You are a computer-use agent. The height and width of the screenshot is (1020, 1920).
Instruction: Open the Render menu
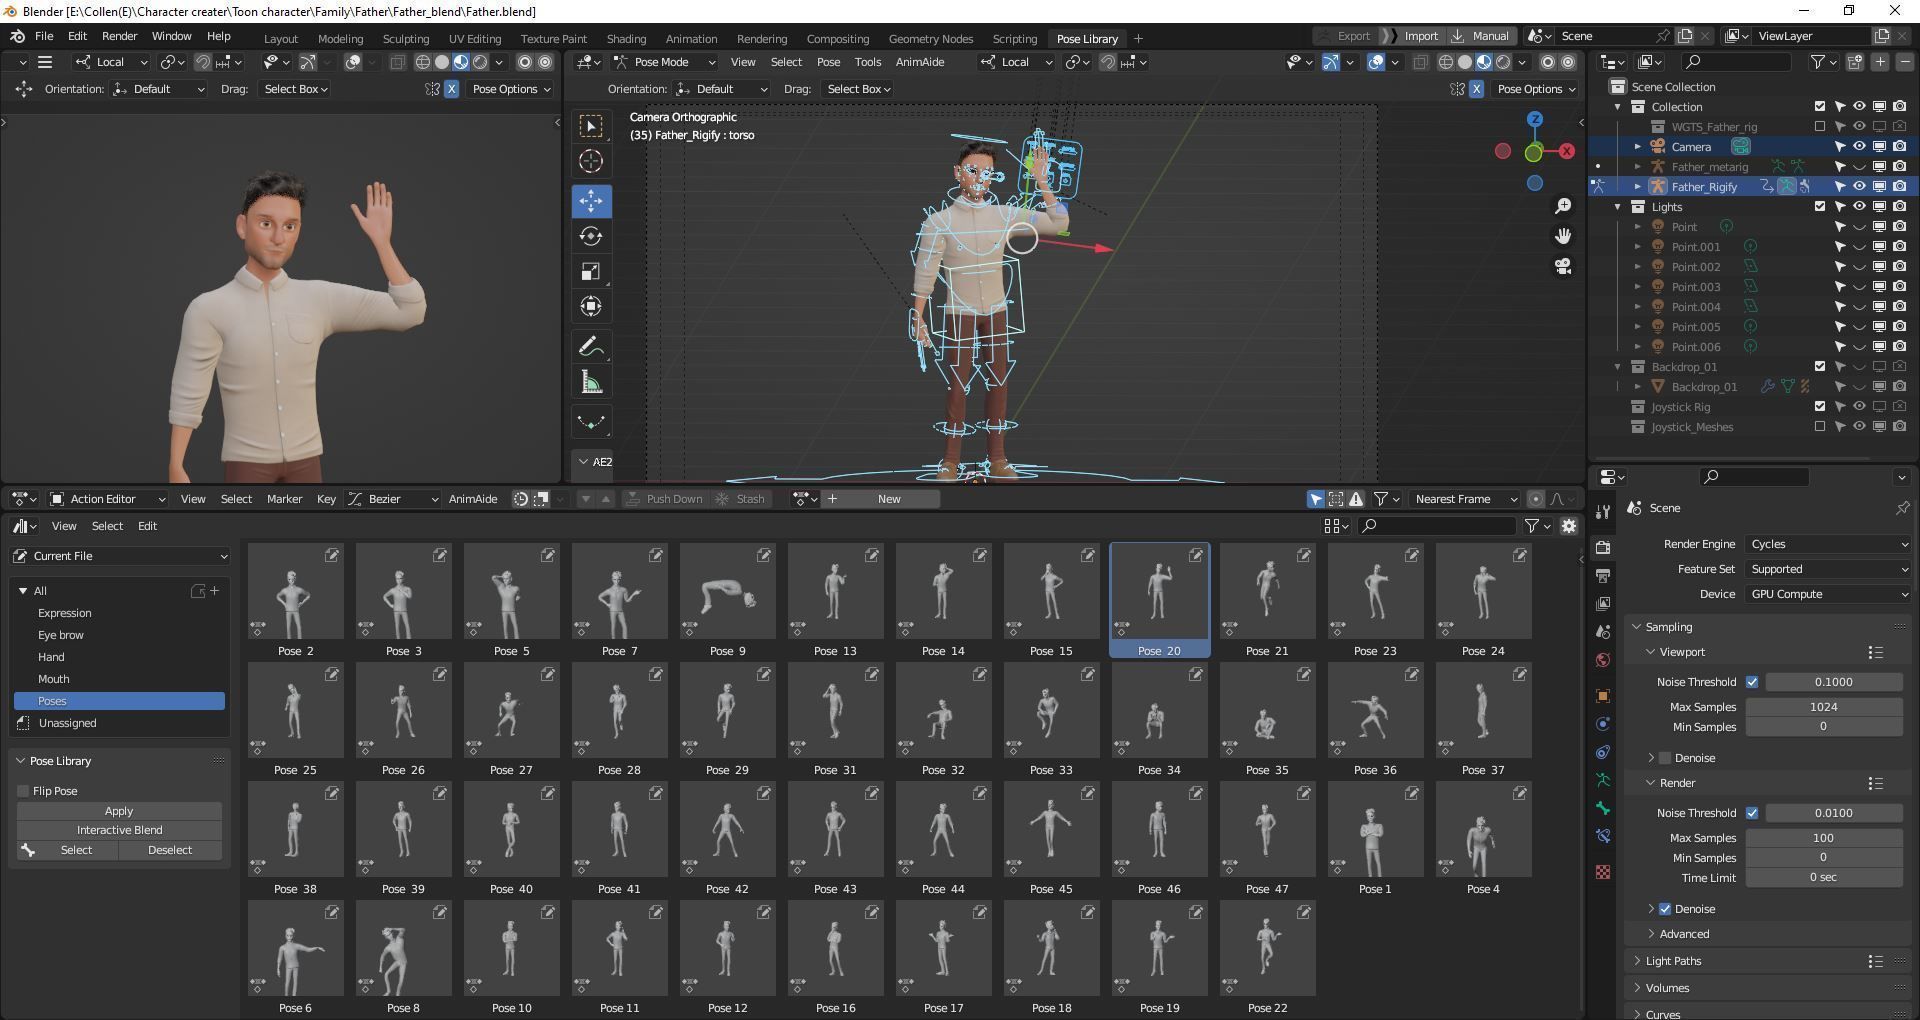coord(119,36)
